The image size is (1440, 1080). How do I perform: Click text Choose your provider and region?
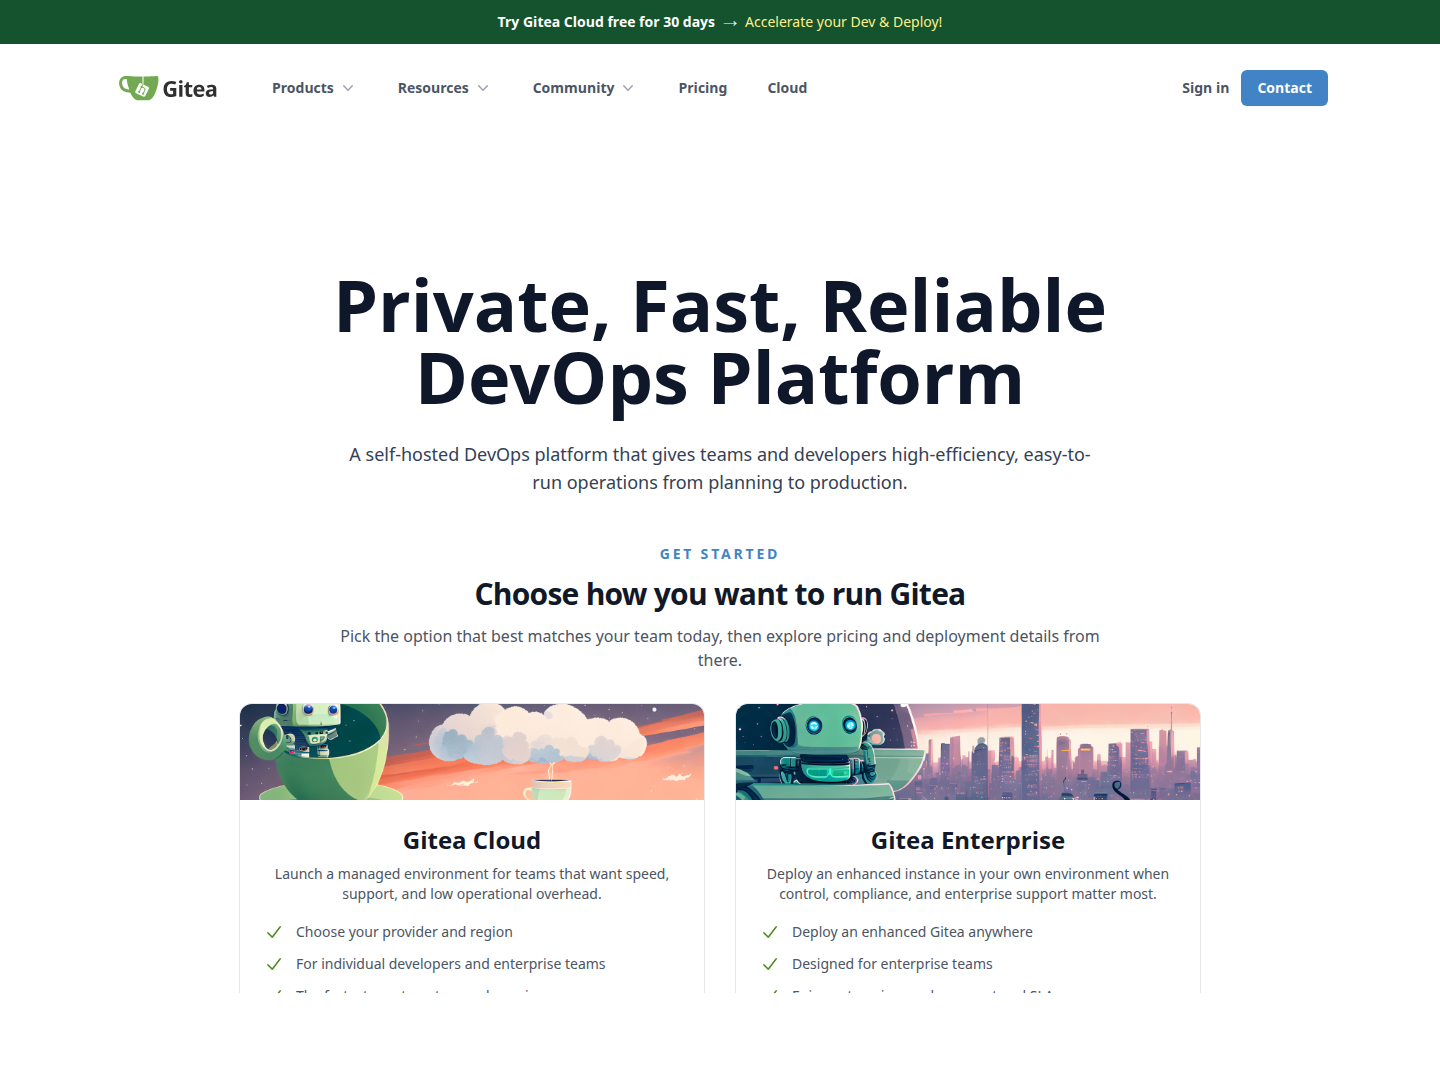404,932
